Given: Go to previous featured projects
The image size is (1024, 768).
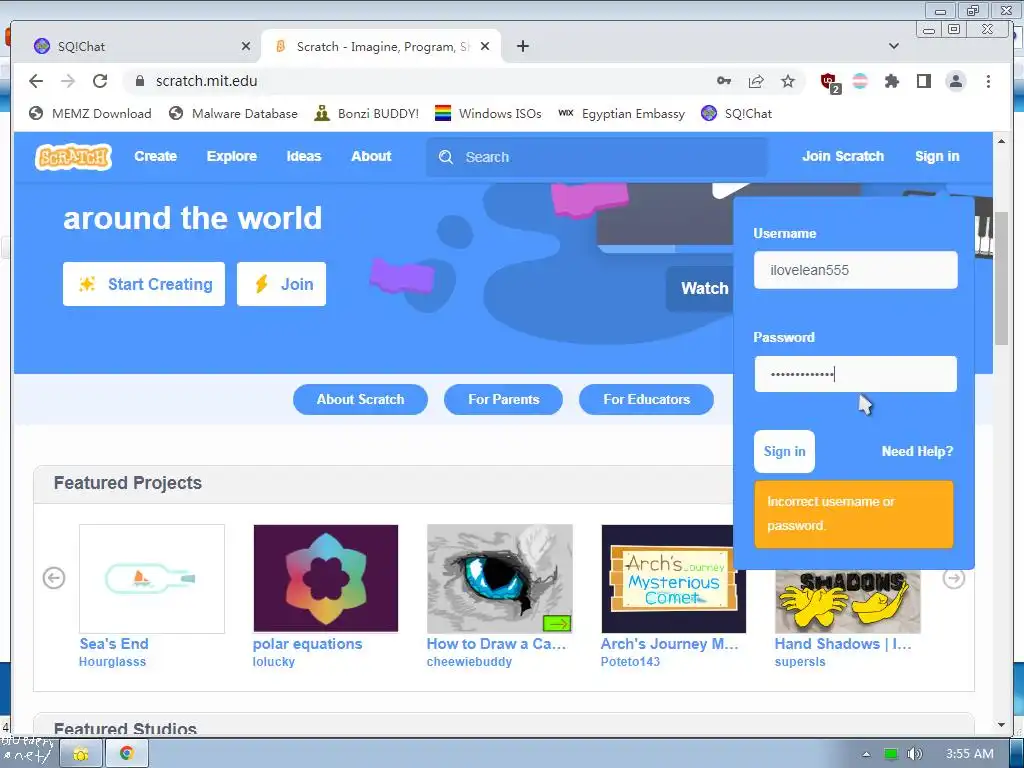Looking at the screenshot, I should 54,578.
